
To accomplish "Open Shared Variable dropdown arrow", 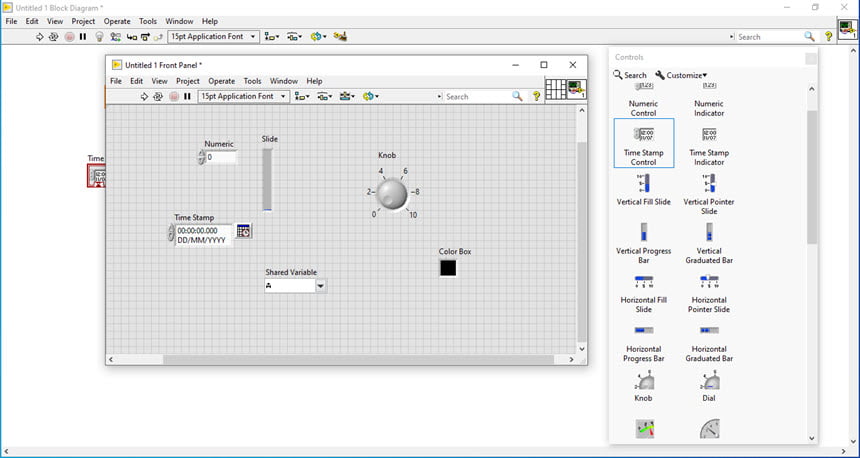I will click(x=321, y=286).
